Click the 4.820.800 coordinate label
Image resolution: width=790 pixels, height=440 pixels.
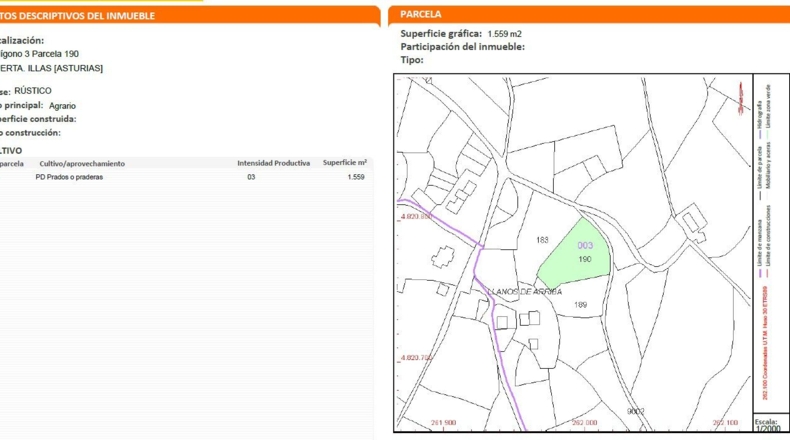[x=416, y=217]
